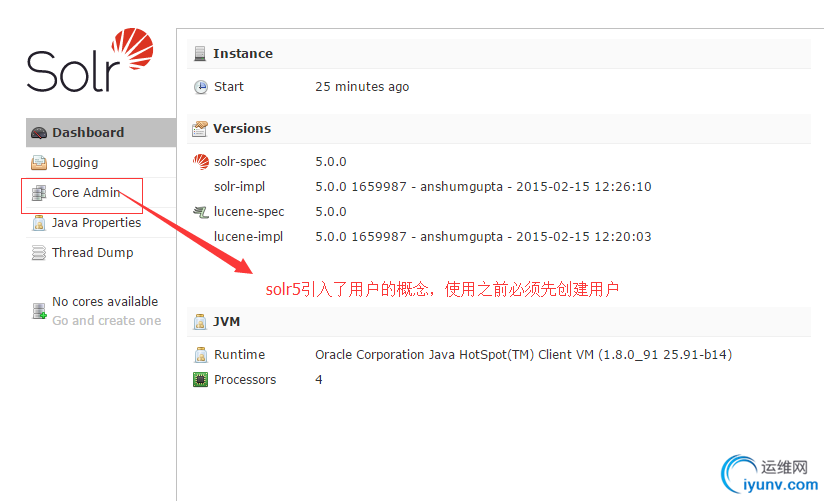
Task: Click 'No cores available' text
Action: (105, 301)
